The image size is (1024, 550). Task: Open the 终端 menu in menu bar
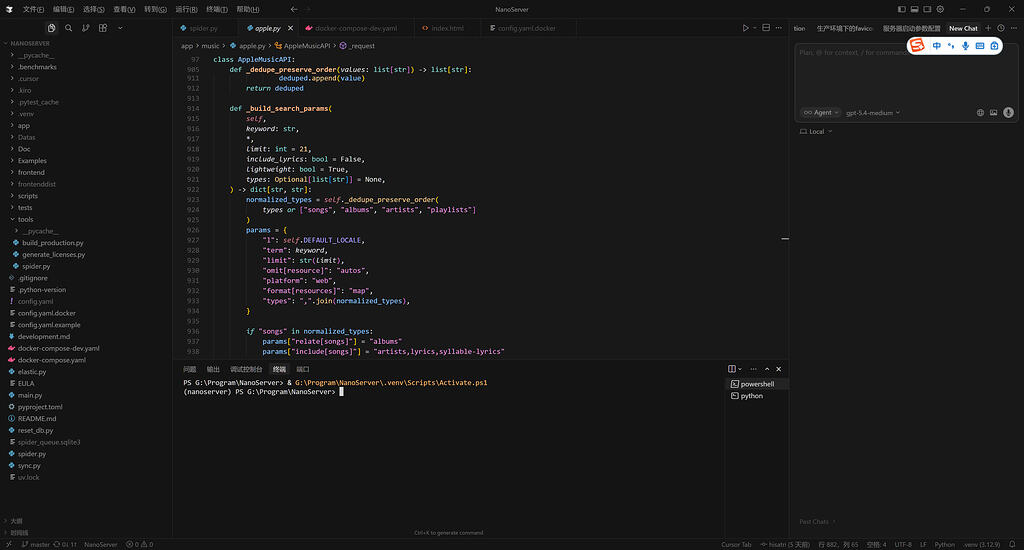[x=217, y=9]
